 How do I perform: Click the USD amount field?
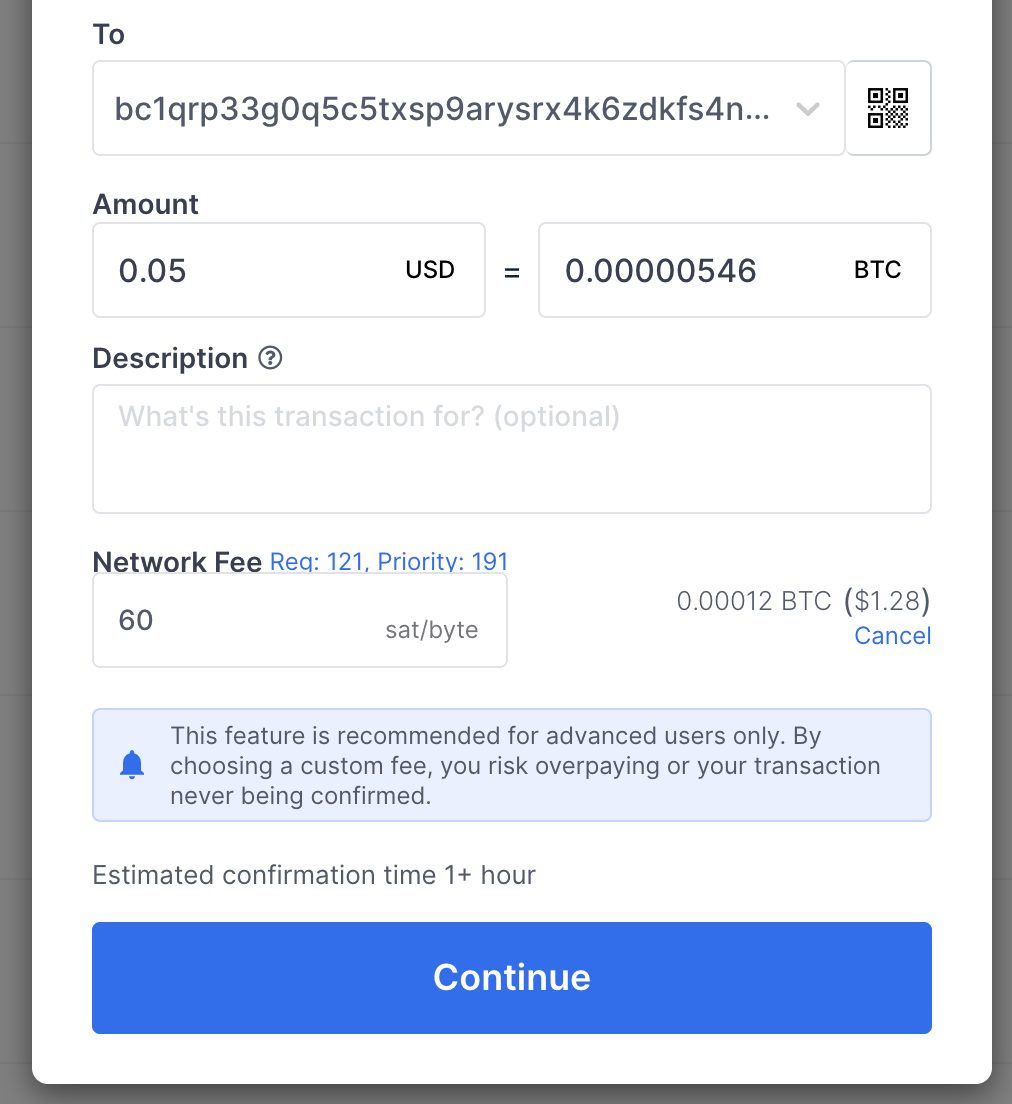click(289, 270)
